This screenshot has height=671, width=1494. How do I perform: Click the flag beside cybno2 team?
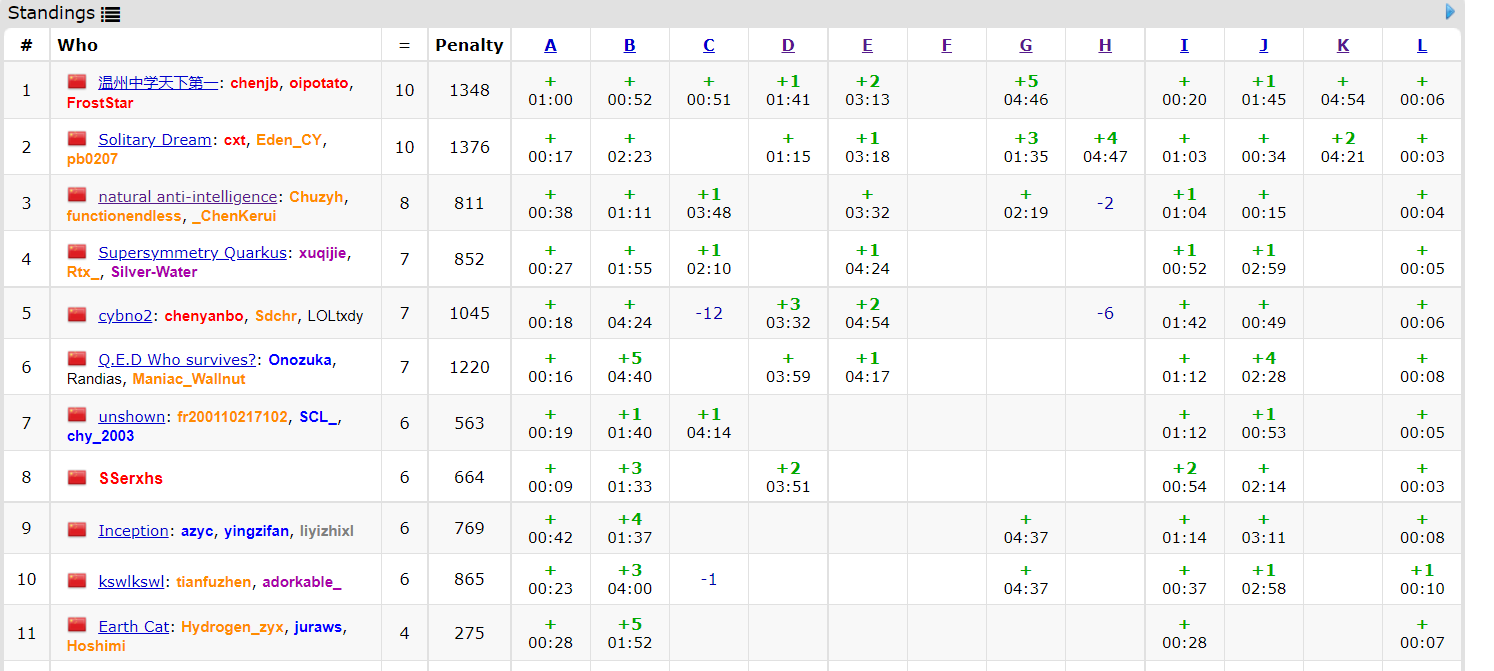coord(77,315)
